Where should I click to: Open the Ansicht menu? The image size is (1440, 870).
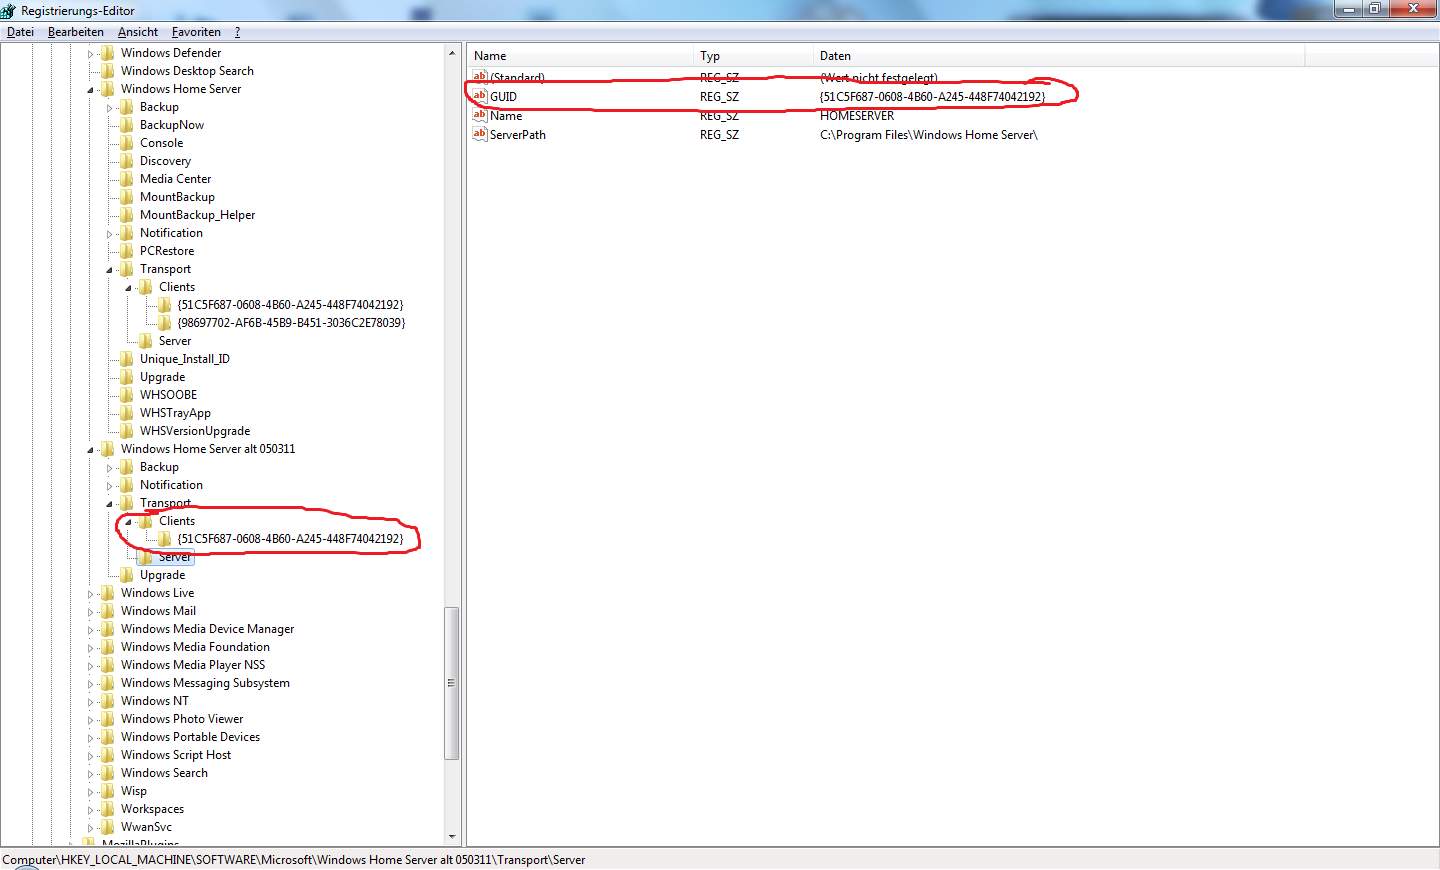(x=138, y=32)
